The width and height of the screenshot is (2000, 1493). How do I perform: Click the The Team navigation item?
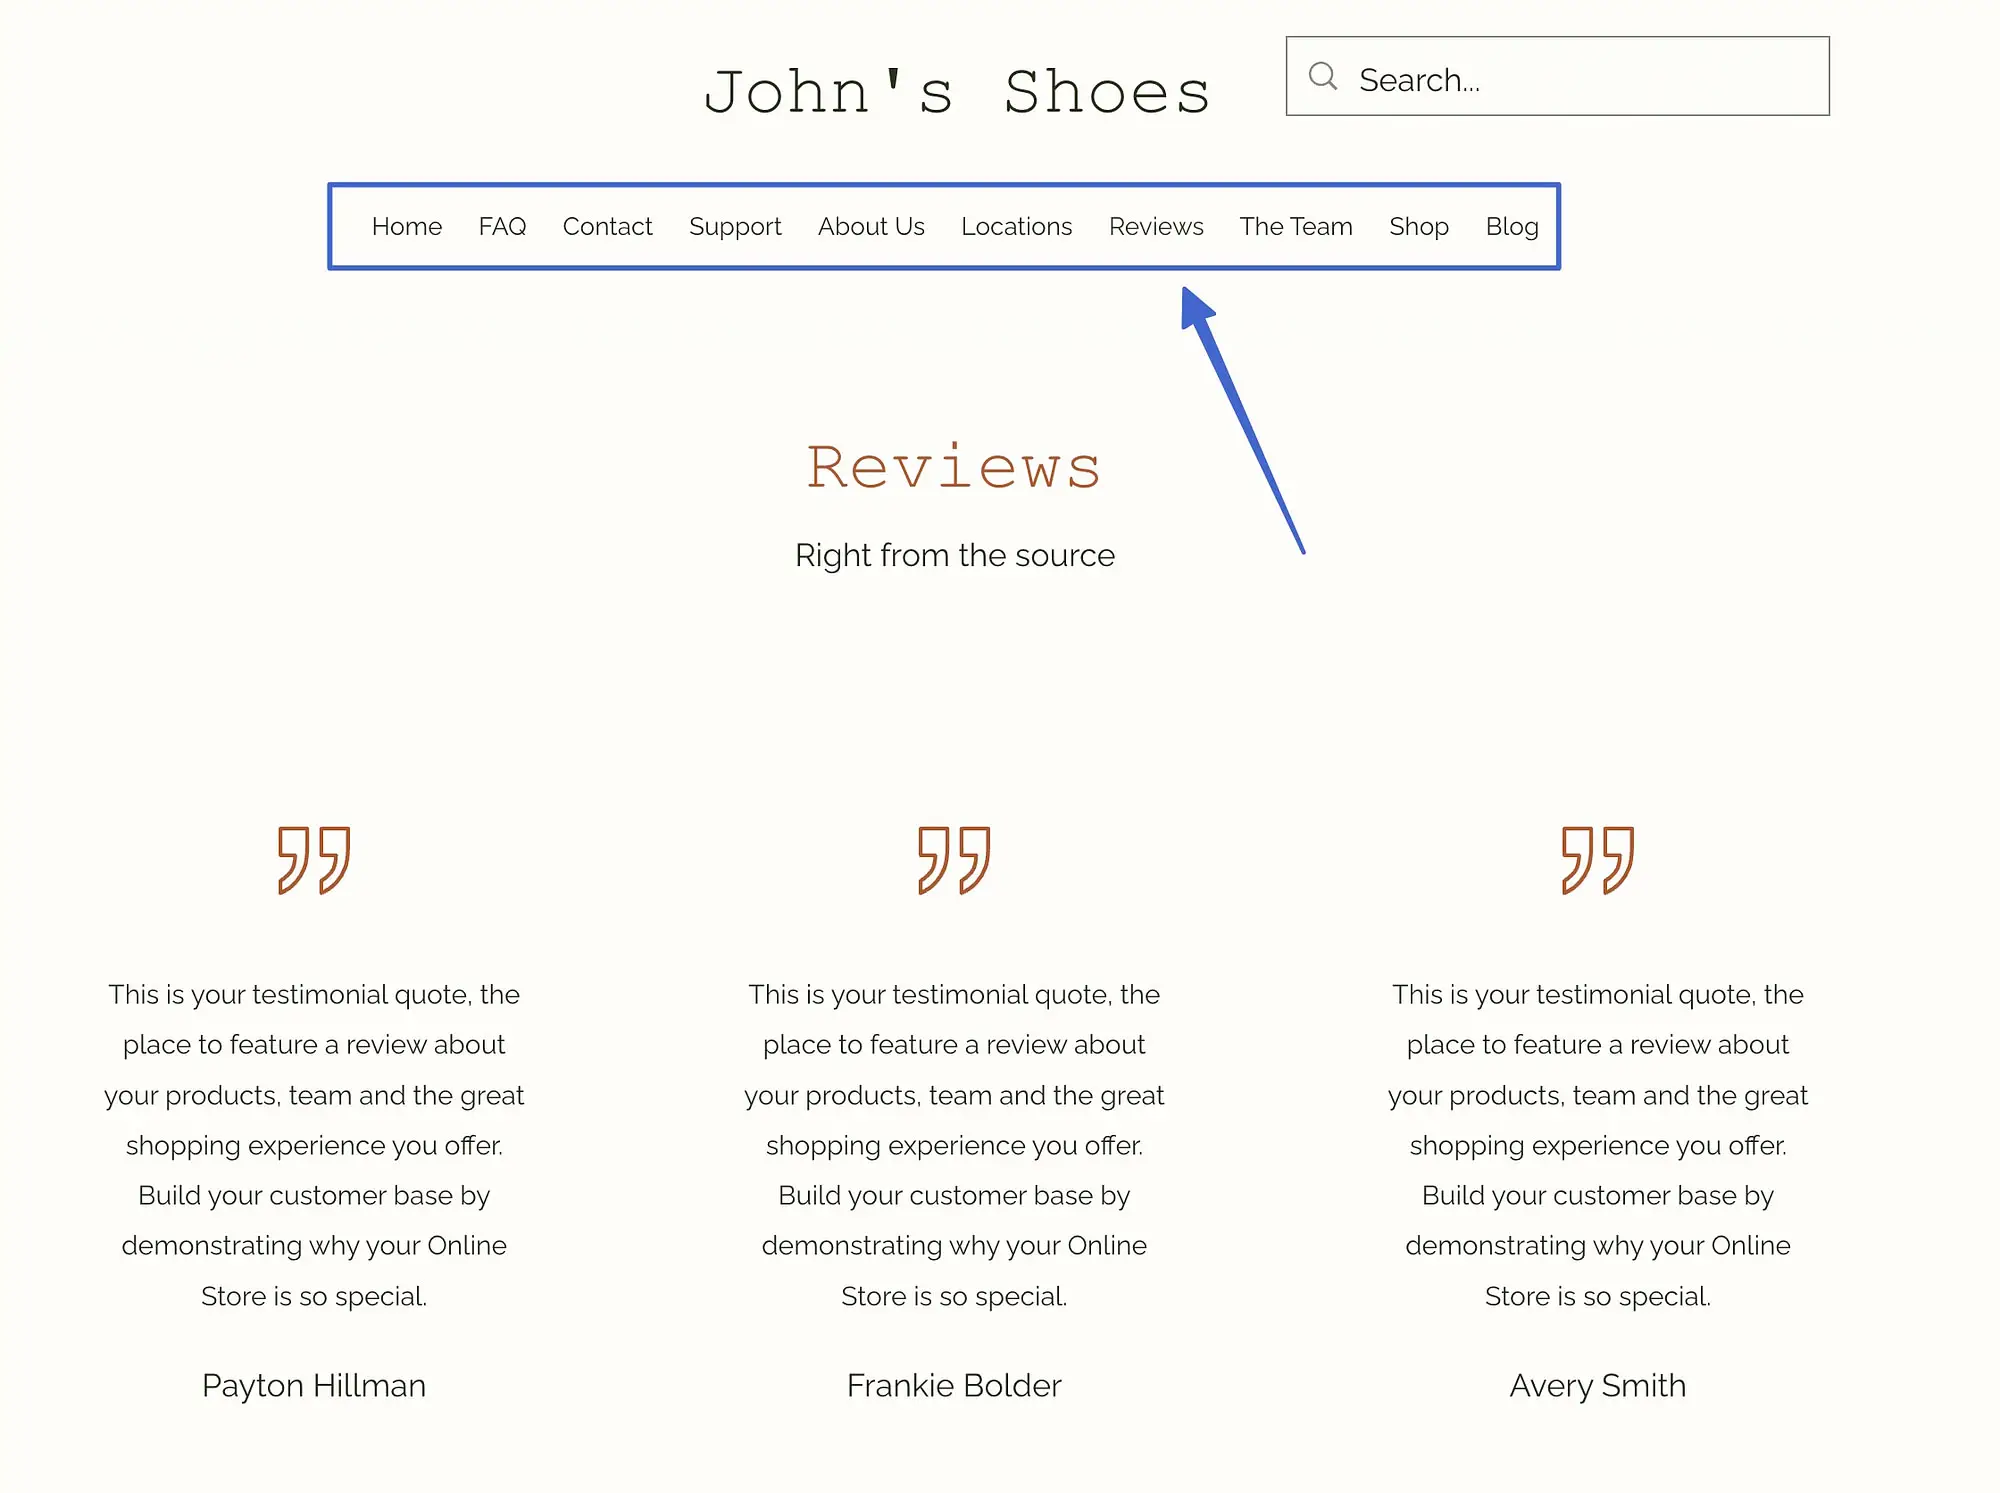click(1296, 226)
